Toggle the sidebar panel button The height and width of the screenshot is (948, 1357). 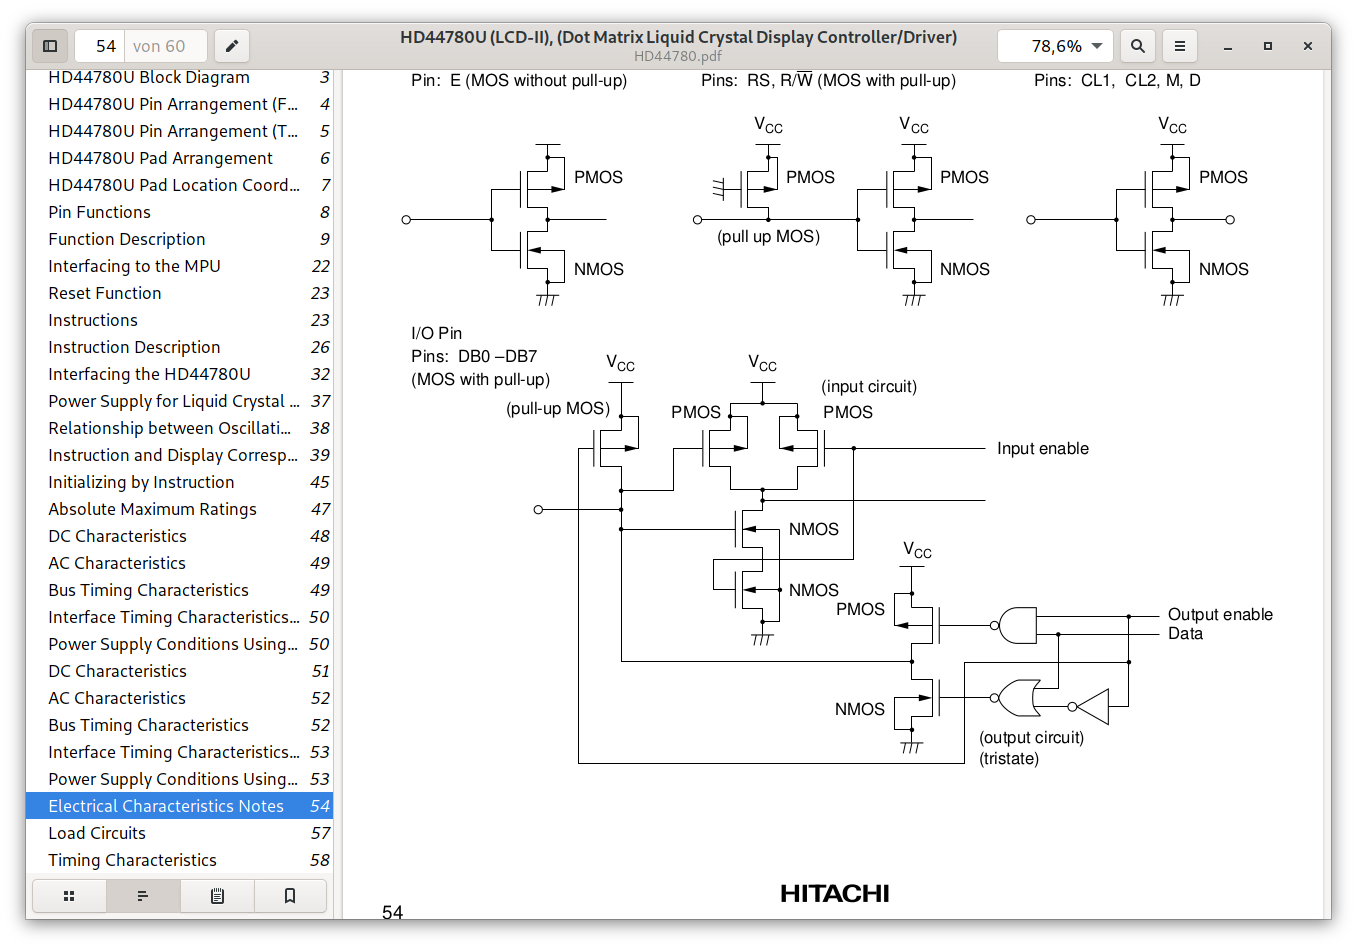(50, 46)
